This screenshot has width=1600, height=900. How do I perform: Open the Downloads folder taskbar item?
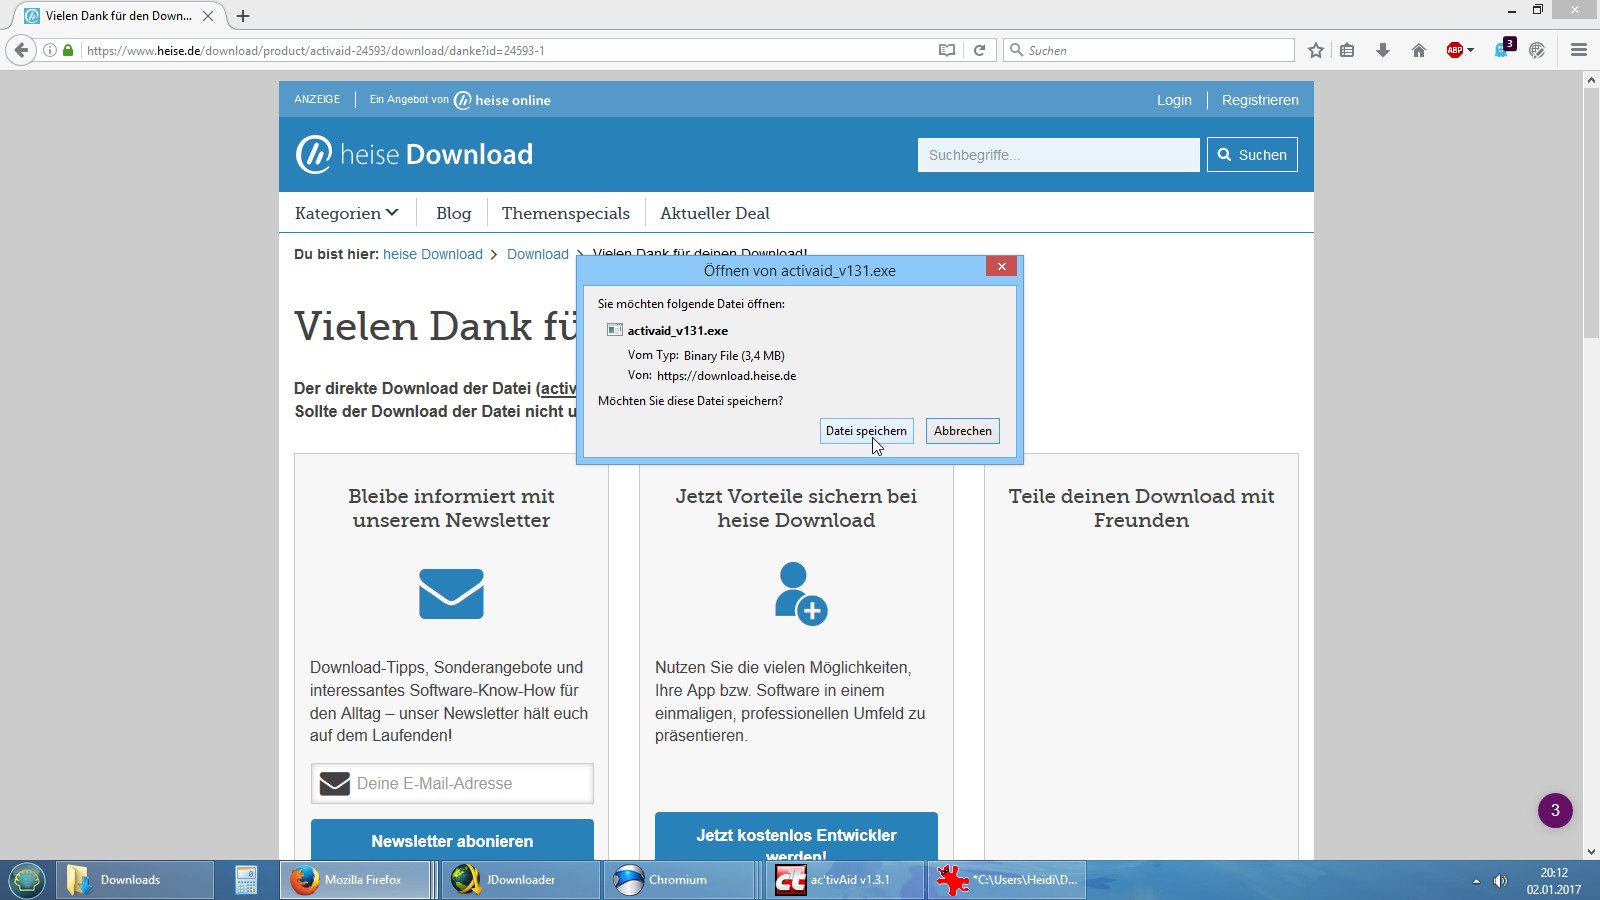pyautogui.click(x=134, y=880)
